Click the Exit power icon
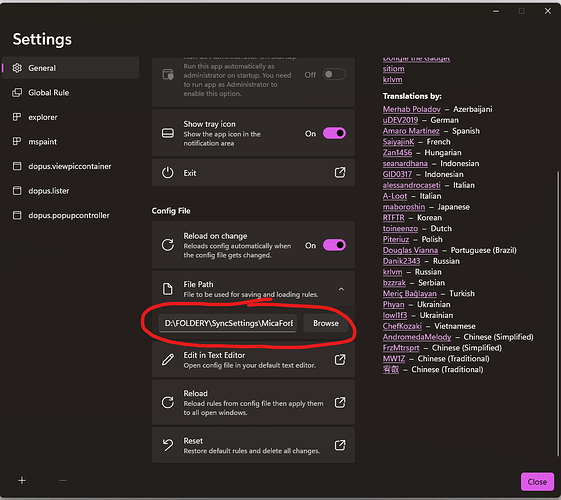The height and width of the screenshot is (500, 561). 167,173
